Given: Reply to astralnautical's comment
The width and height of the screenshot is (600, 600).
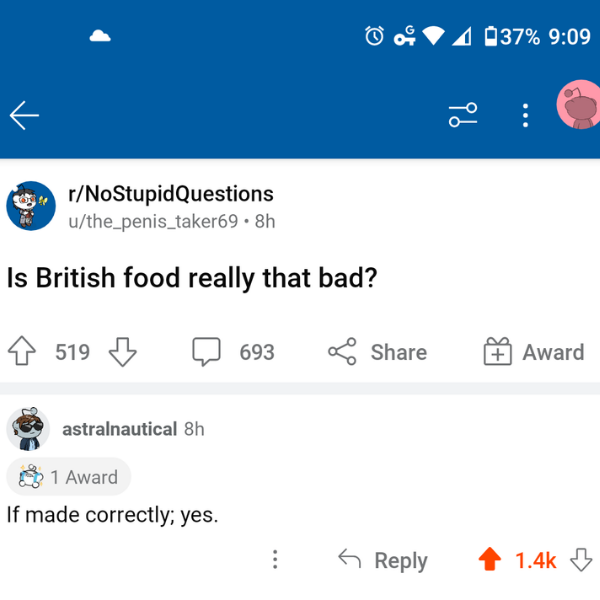Looking at the screenshot, I should tap(383, 560).
